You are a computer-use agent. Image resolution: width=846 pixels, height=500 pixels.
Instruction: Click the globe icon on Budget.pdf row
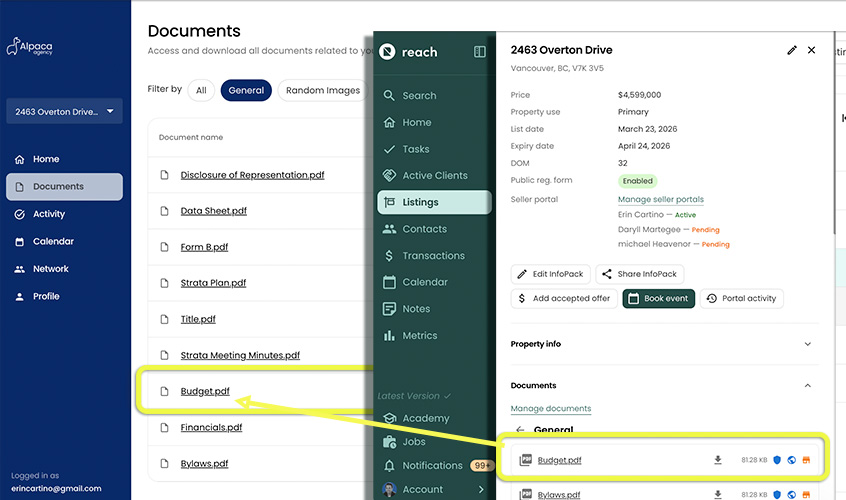click(792, 460)
